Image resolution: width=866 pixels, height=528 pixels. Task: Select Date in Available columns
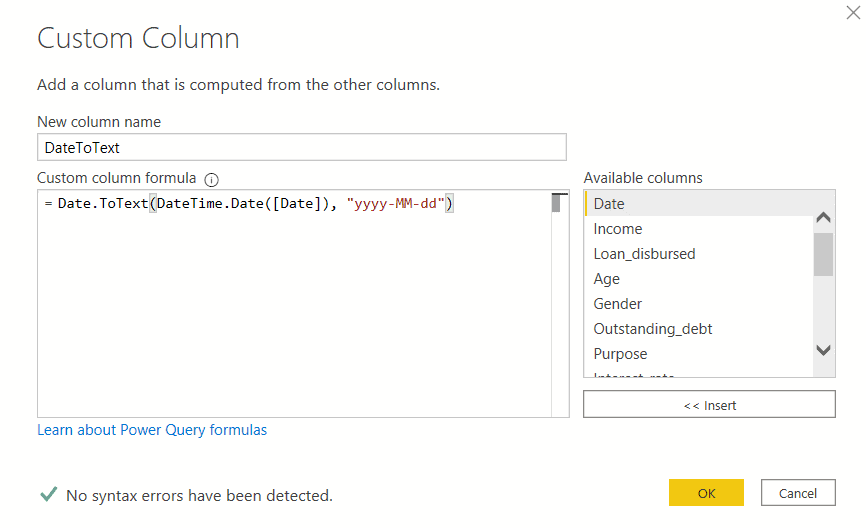(699, 204)
